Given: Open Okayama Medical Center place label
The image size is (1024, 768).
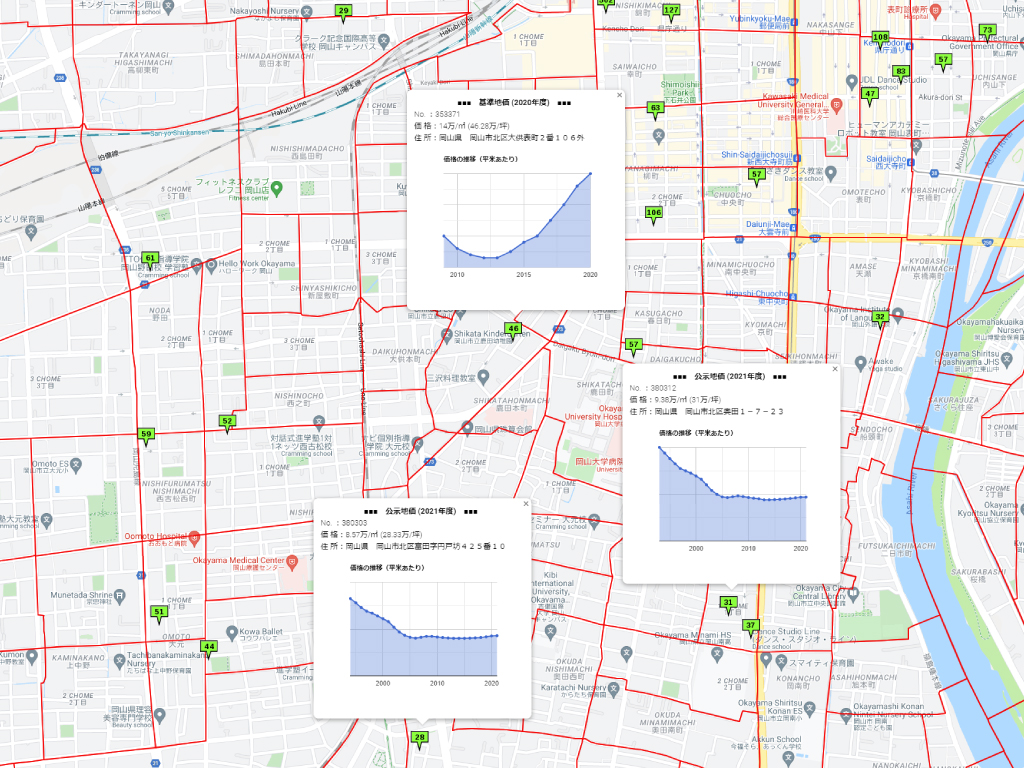Looking at the screenshot, I should (x=238, y=560).
